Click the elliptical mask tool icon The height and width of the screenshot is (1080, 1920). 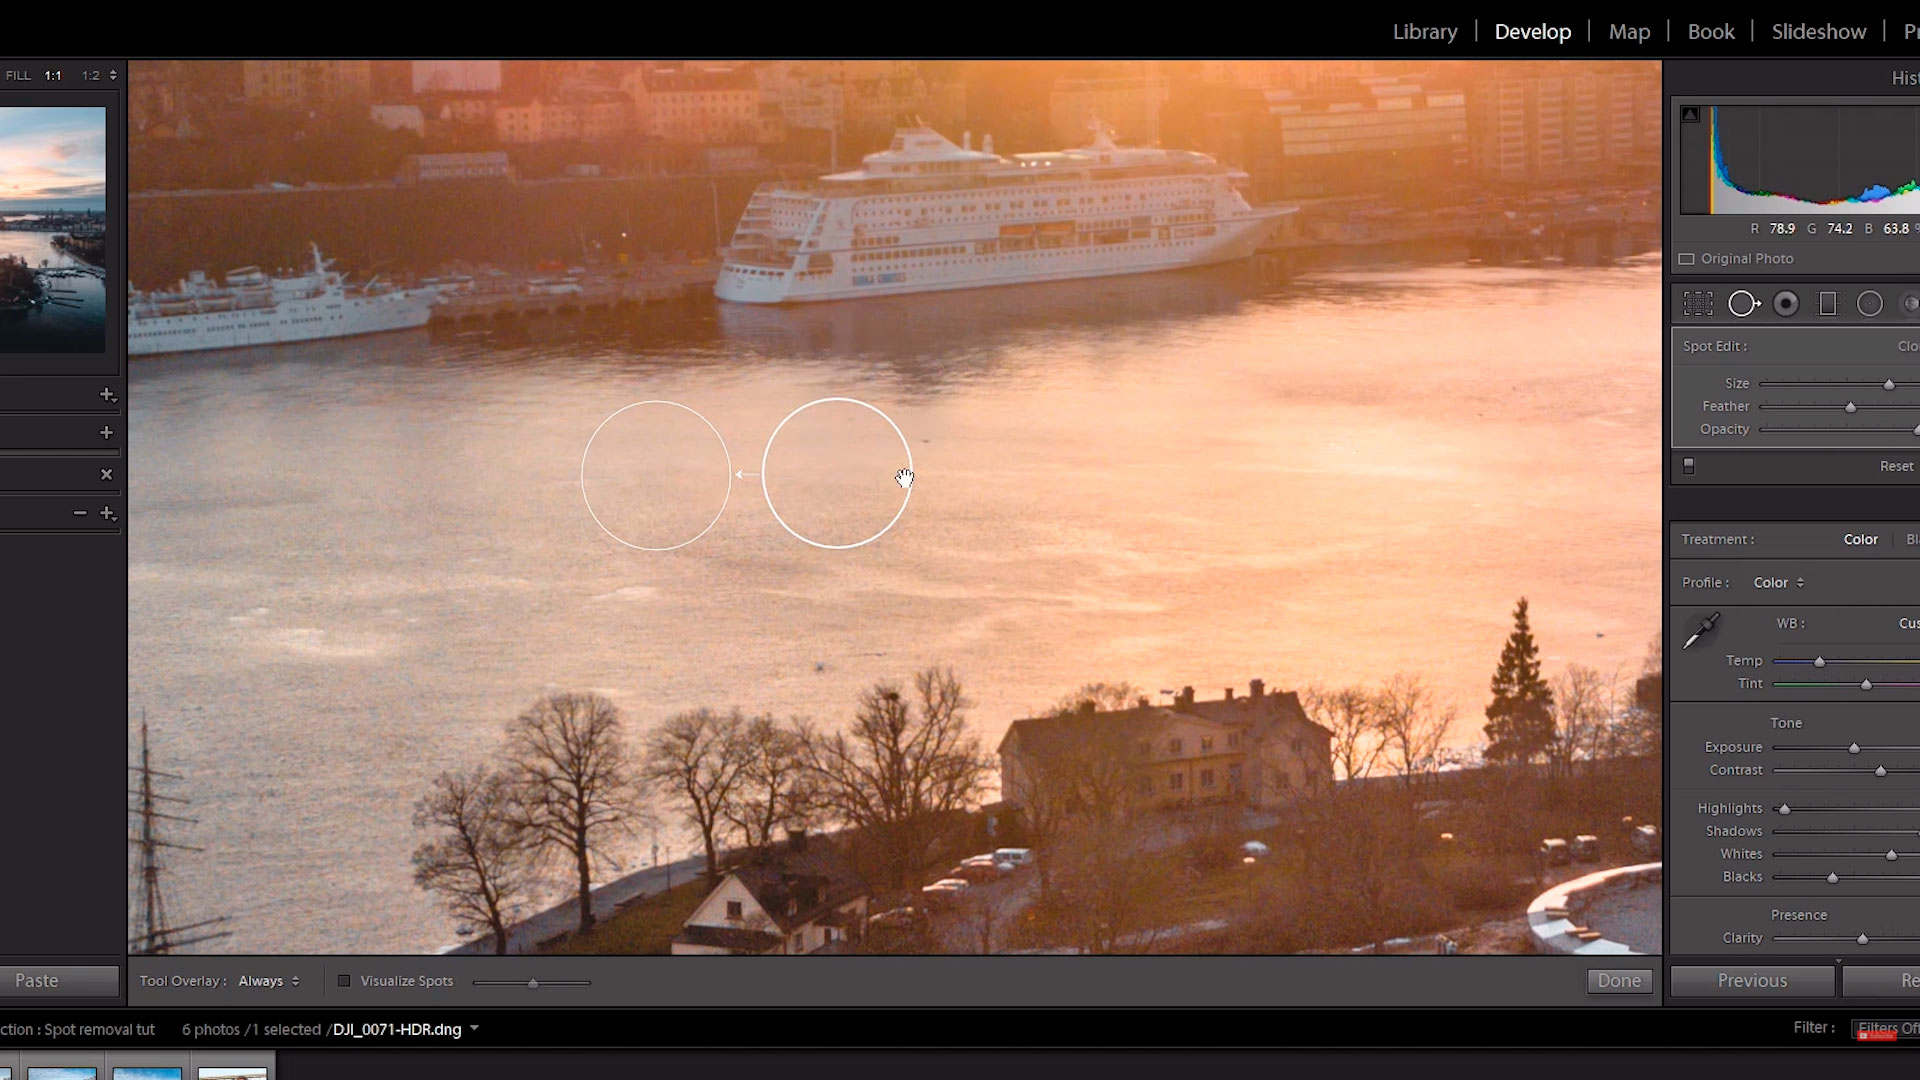tap(1870, 305)
